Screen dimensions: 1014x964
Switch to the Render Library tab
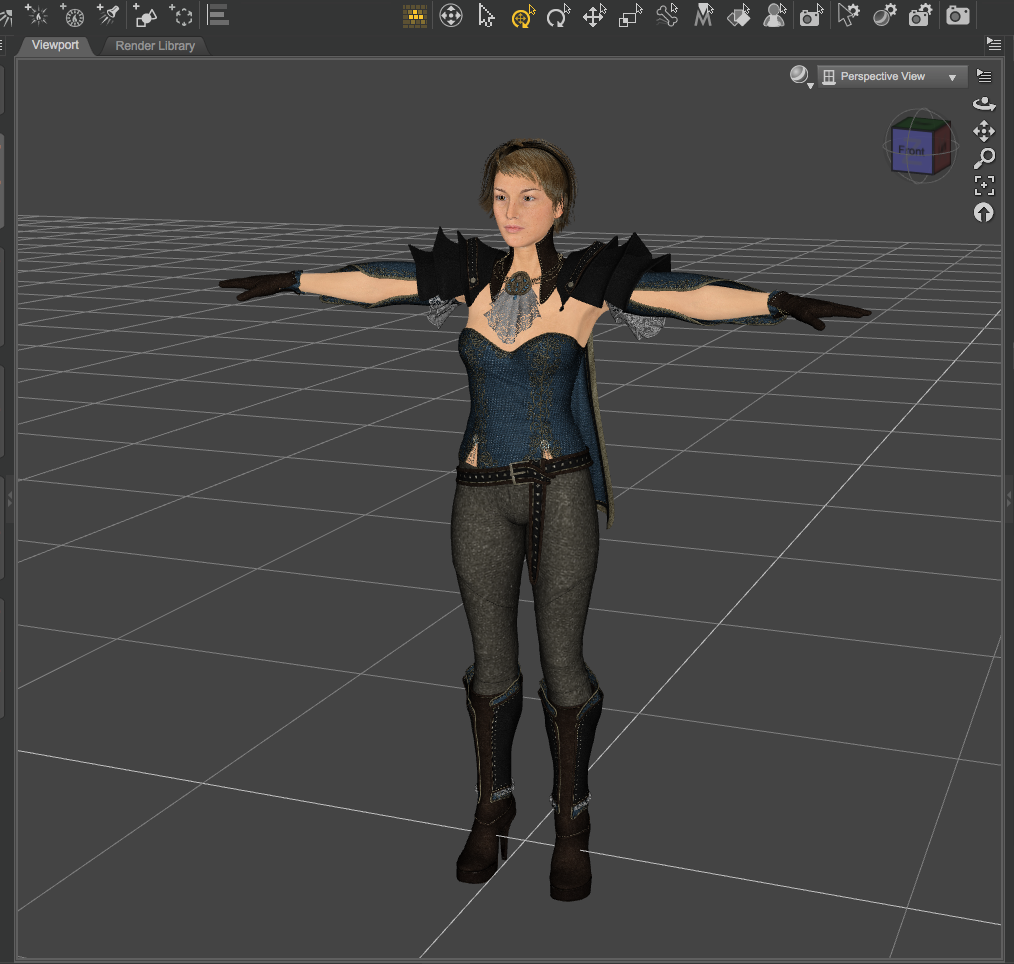tap(155, 46)
